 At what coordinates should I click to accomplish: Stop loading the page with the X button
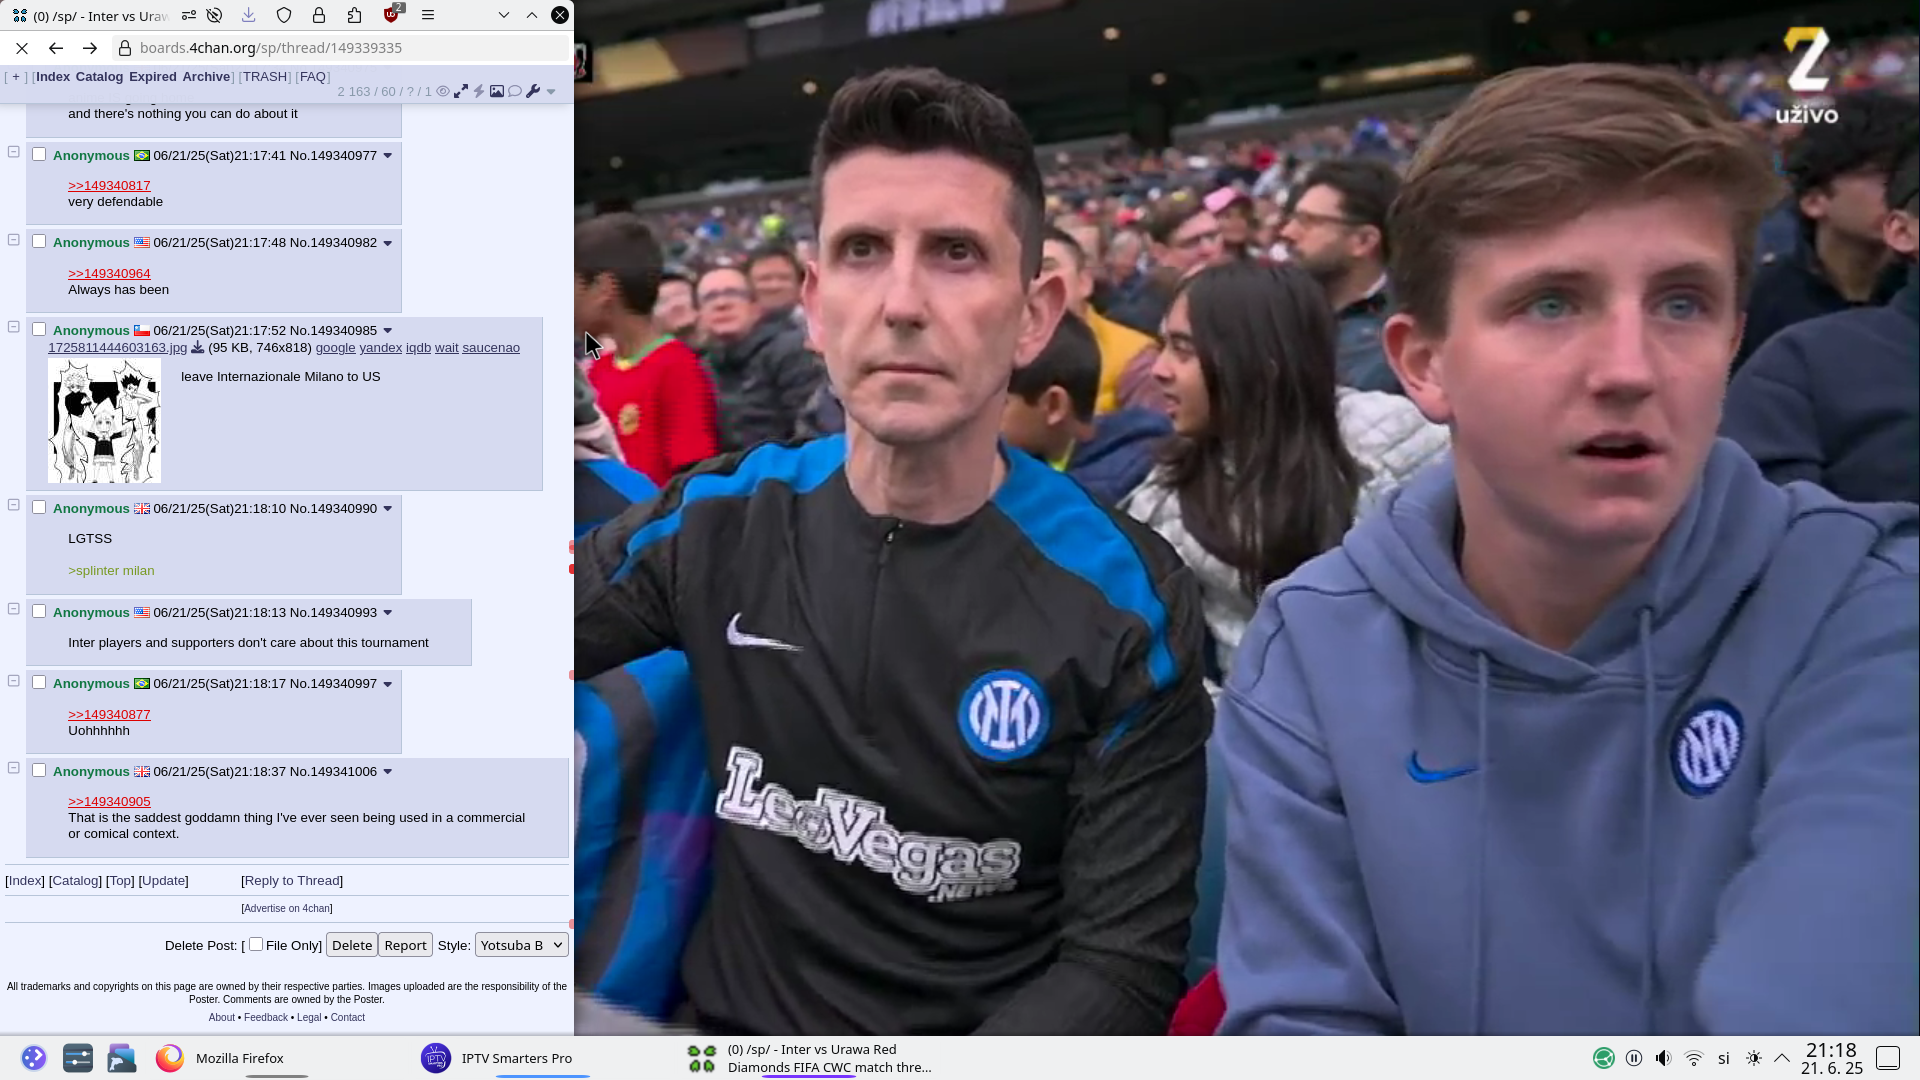[22, 48]
